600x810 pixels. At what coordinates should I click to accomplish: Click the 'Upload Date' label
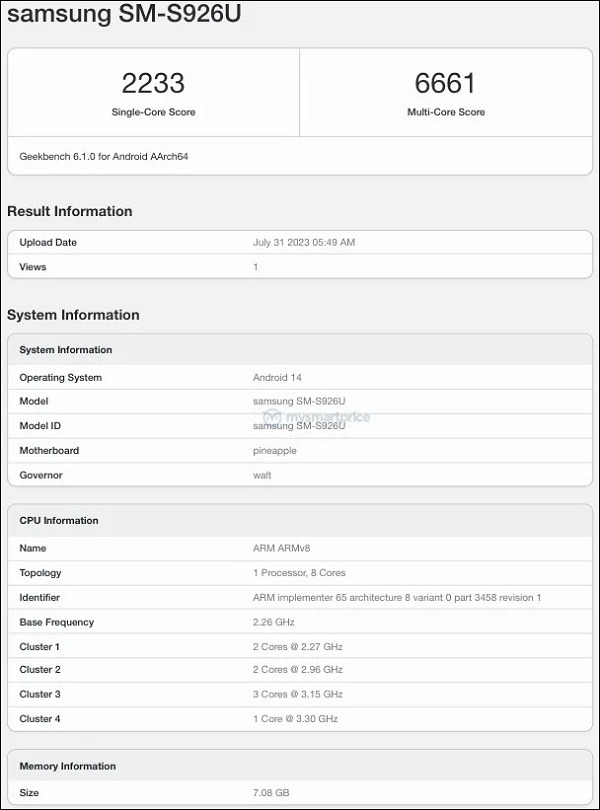pyautogui.click(x=48, y=242)
